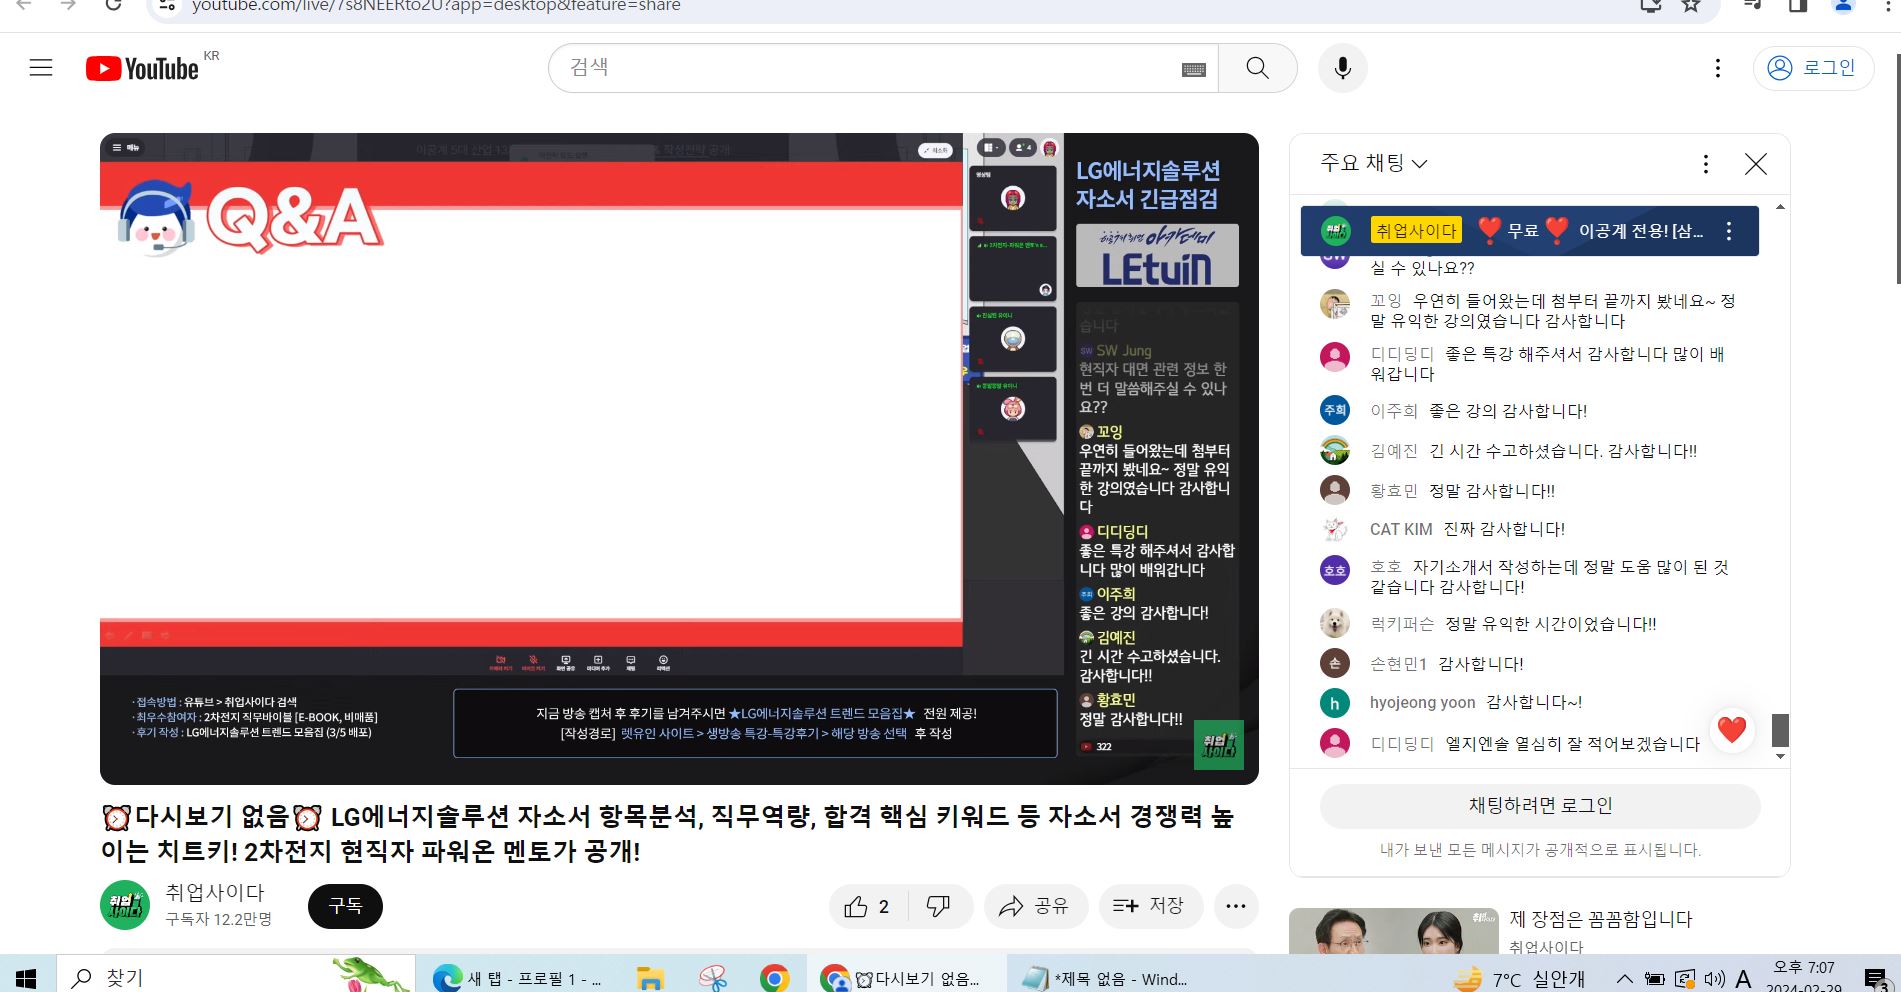Open more actions three-dot button under video
The width and height of the screenshot is (1901, 992).
pos(1236,906)
